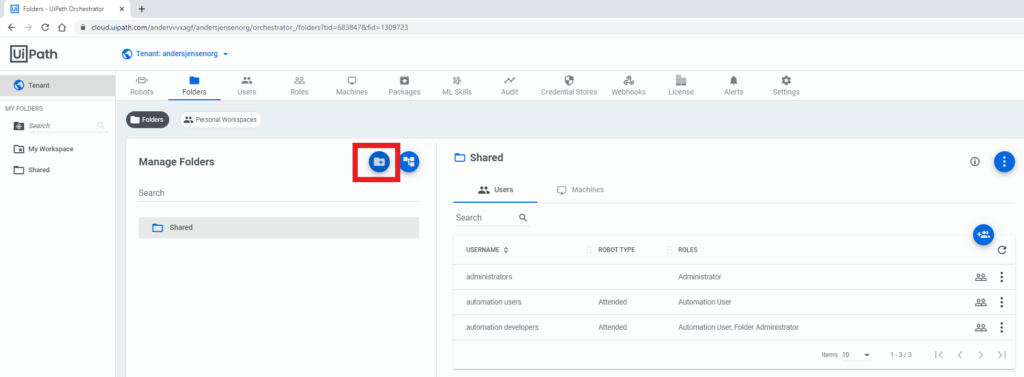
Task: Switch to the Machines tab
Action: click(580, 189)
